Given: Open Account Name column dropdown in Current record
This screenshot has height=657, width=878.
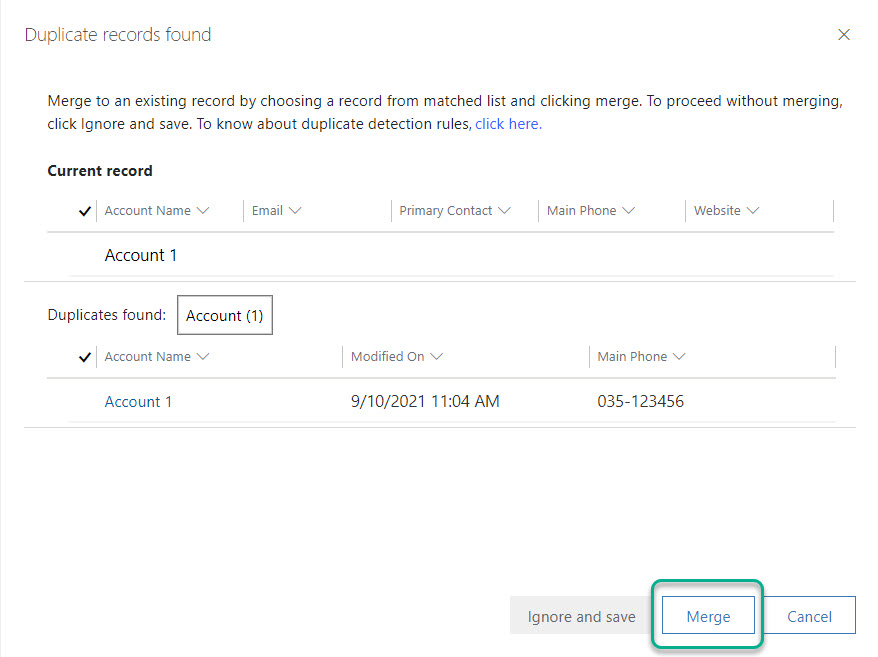Looking at the screenshot, I should pyautogui.click(x=157, y=211).
